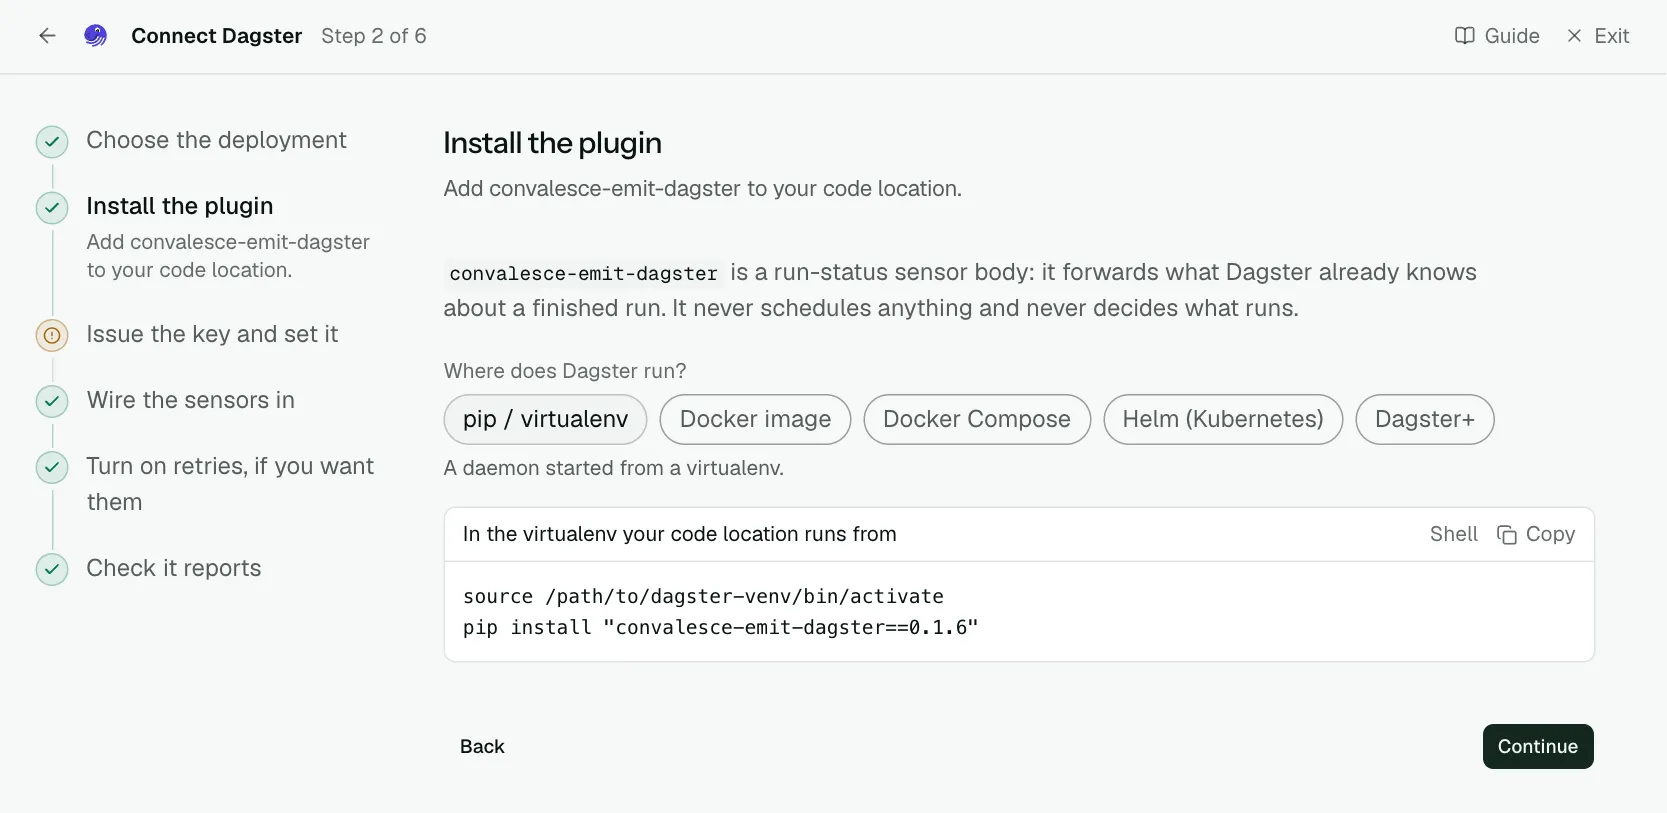Jump to Issue the key and set it
Screen dimensions: 1667x813
(x=212, y=334)
